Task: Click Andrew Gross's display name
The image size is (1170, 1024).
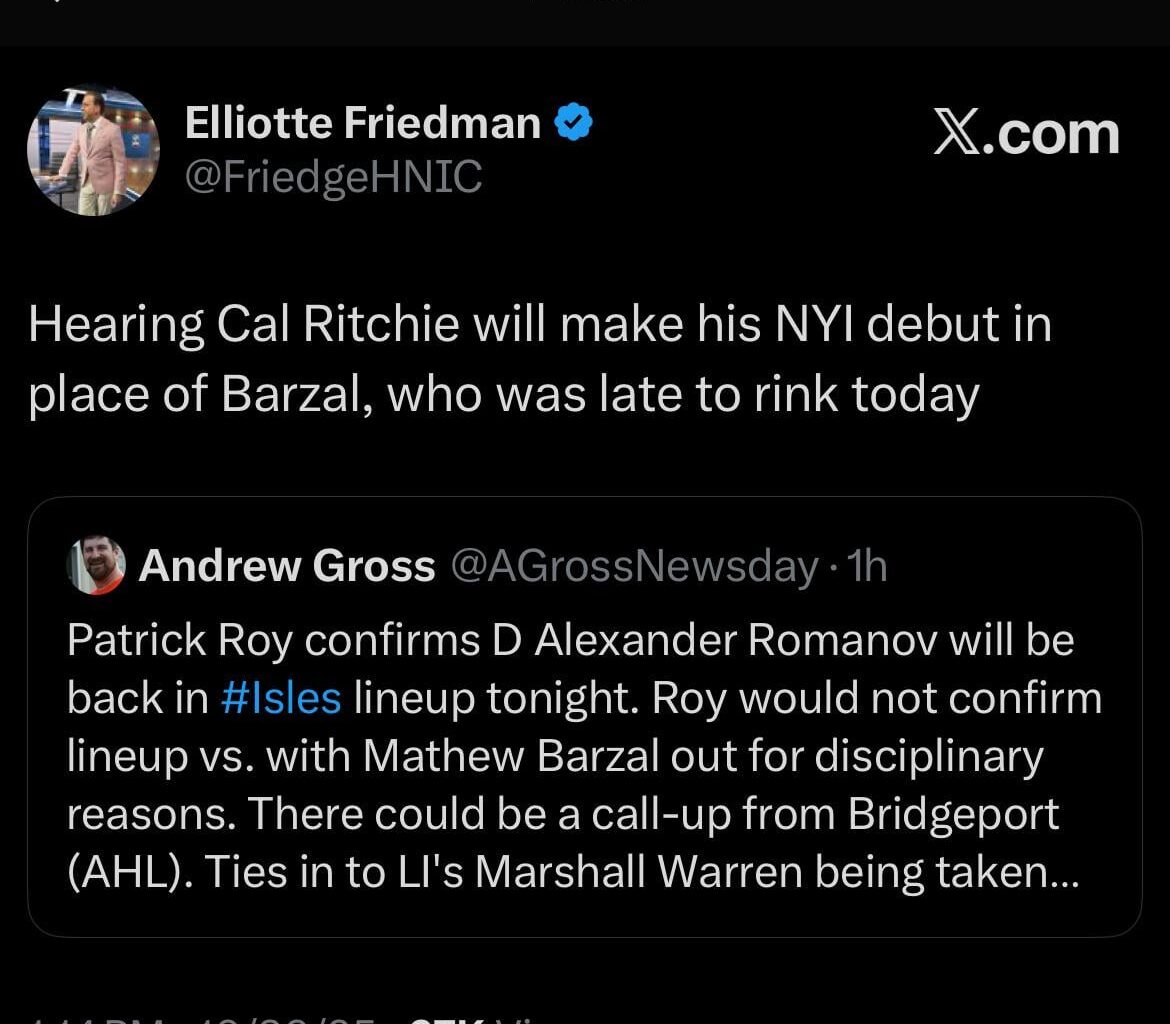Action: [x=288, y=565]
